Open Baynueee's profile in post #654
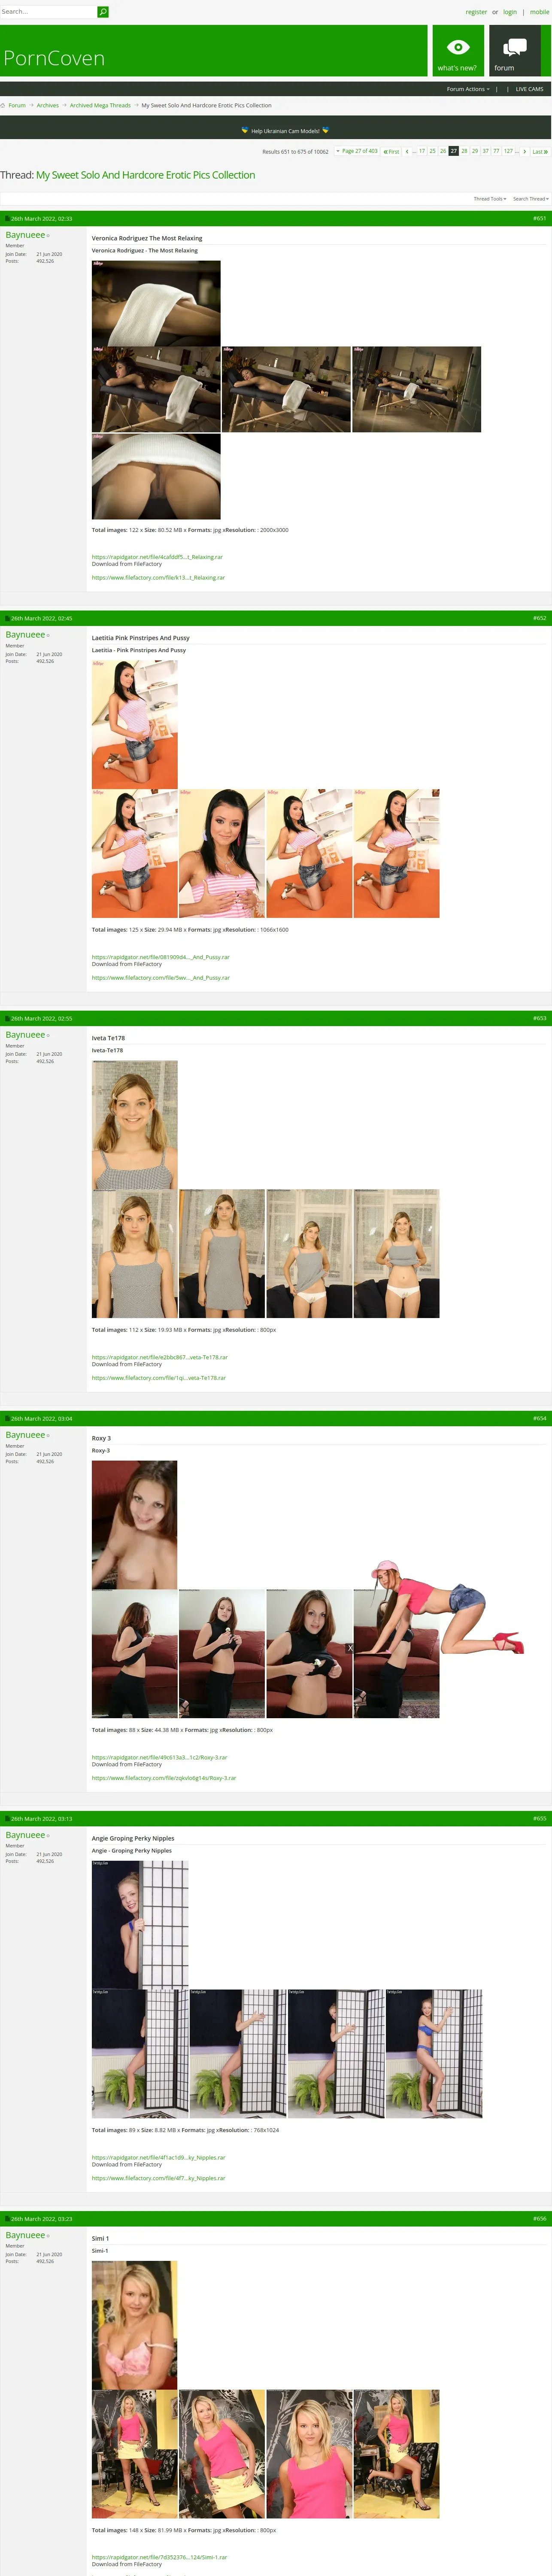The image size is (552, 2576). 25,1435
